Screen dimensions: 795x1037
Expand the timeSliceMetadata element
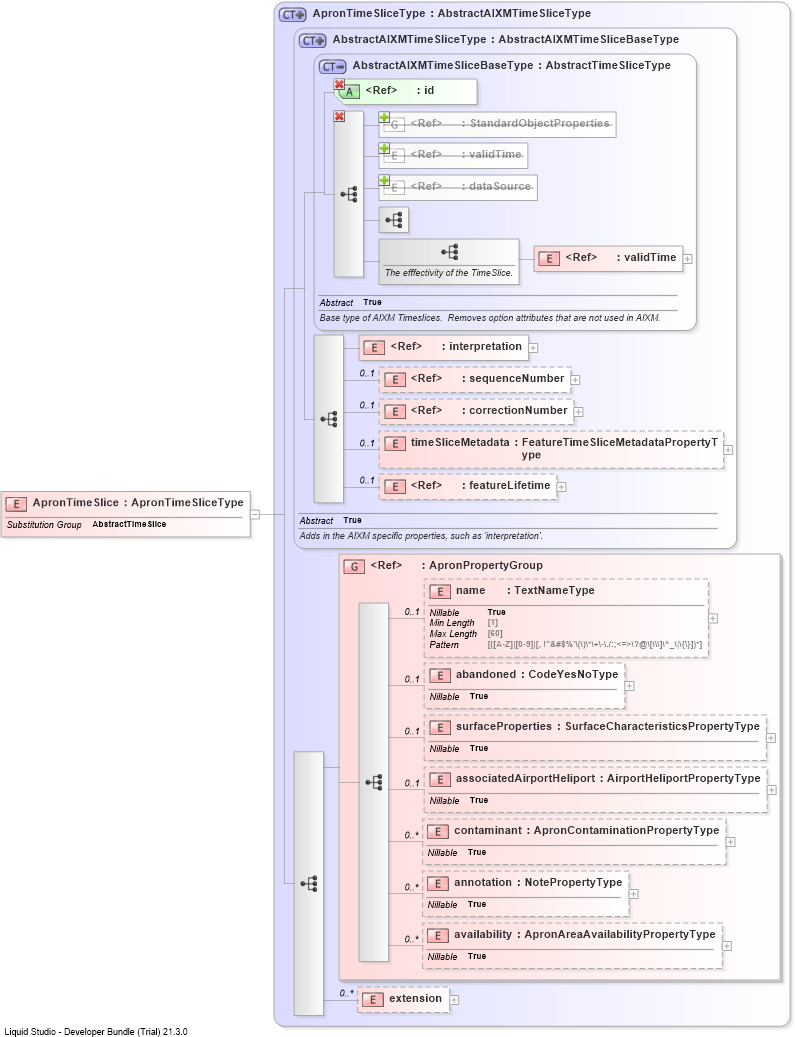click(x=728, y=450)
